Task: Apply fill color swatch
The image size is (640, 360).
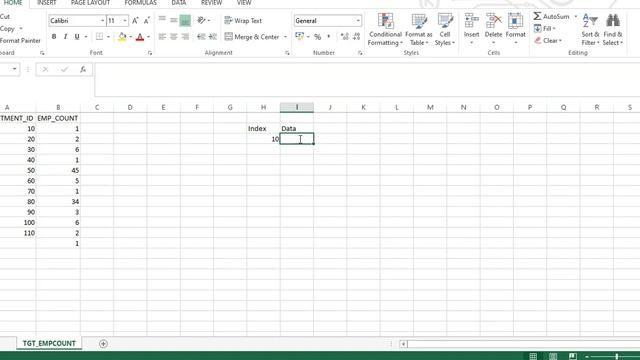Action: [122, 37]
